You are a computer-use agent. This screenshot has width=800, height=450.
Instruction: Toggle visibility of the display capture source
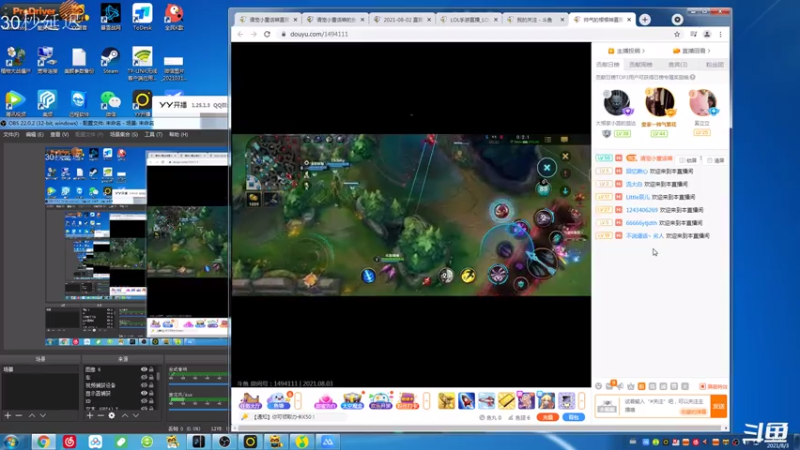[x=144, y=393]
